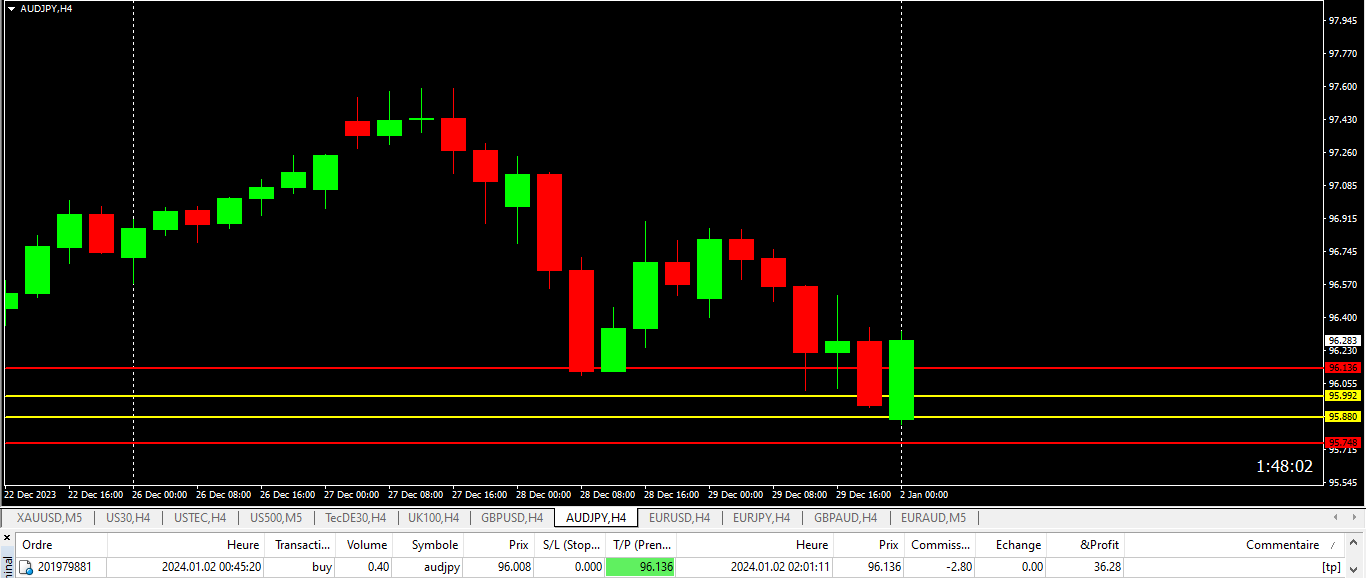The height and width of the screenshot is (578, 1366).
Task: Click the AUDJPY,H4 chart title arrow
Action: [x=11, y=8]
